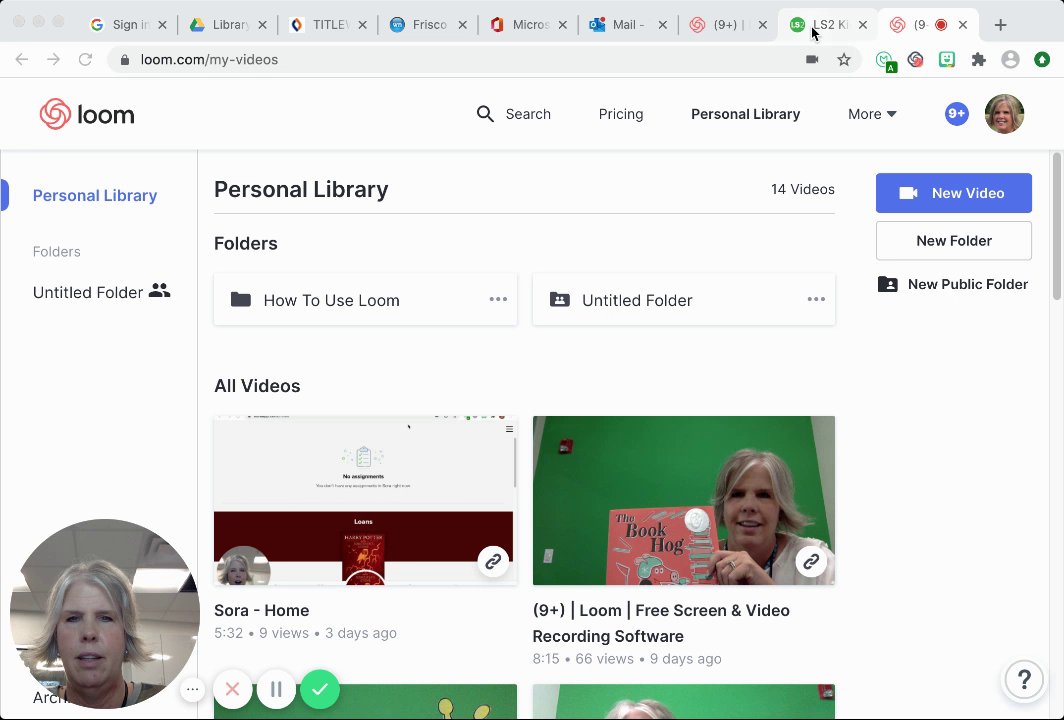The width and height of the screenshot is (1064, 720).
Task: Close the TITLE tab
Action: click(x=362, y=25)
